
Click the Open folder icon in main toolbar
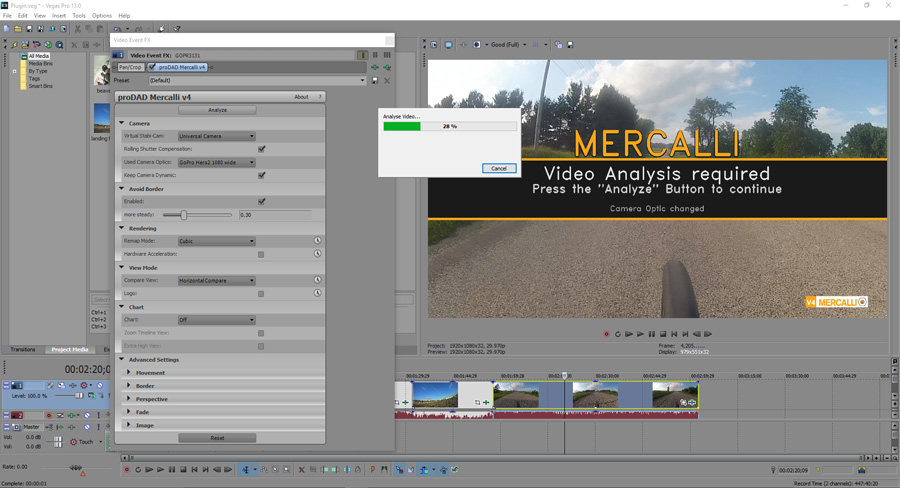[18, 29]
